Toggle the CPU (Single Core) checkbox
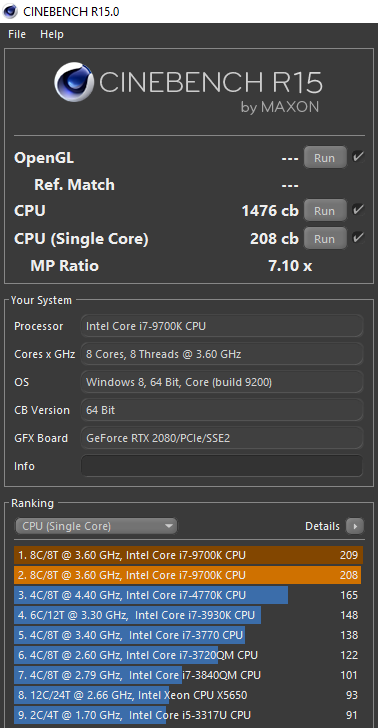 click(x=358, y=238)
